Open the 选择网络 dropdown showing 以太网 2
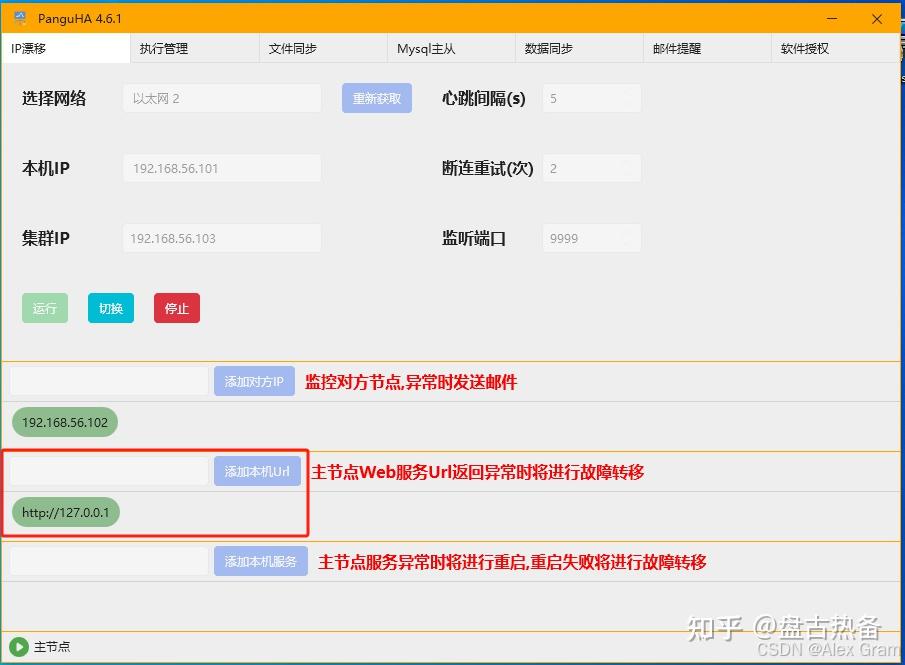 coord(222,98)
